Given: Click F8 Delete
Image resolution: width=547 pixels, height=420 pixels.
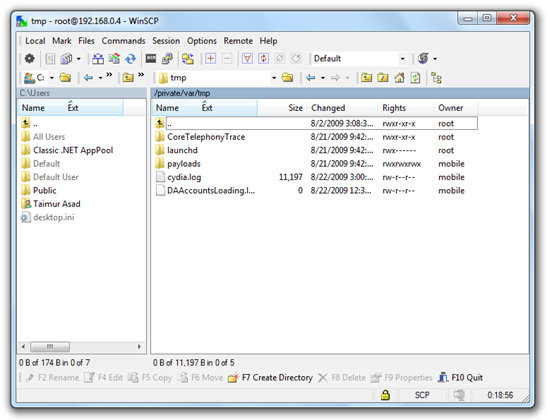Looking at the screenshot, I should (x=342, y=378).
